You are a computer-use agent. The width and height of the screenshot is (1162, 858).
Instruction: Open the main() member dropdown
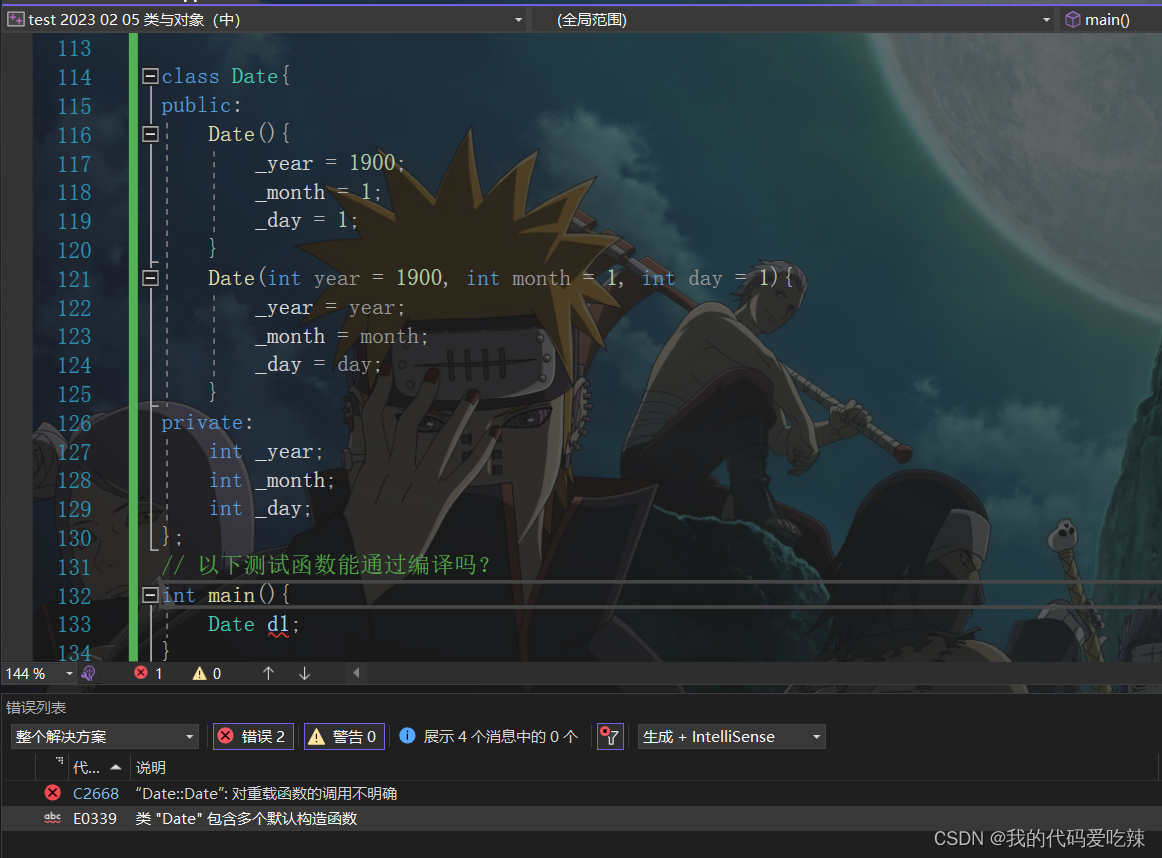coord(1108,20)
